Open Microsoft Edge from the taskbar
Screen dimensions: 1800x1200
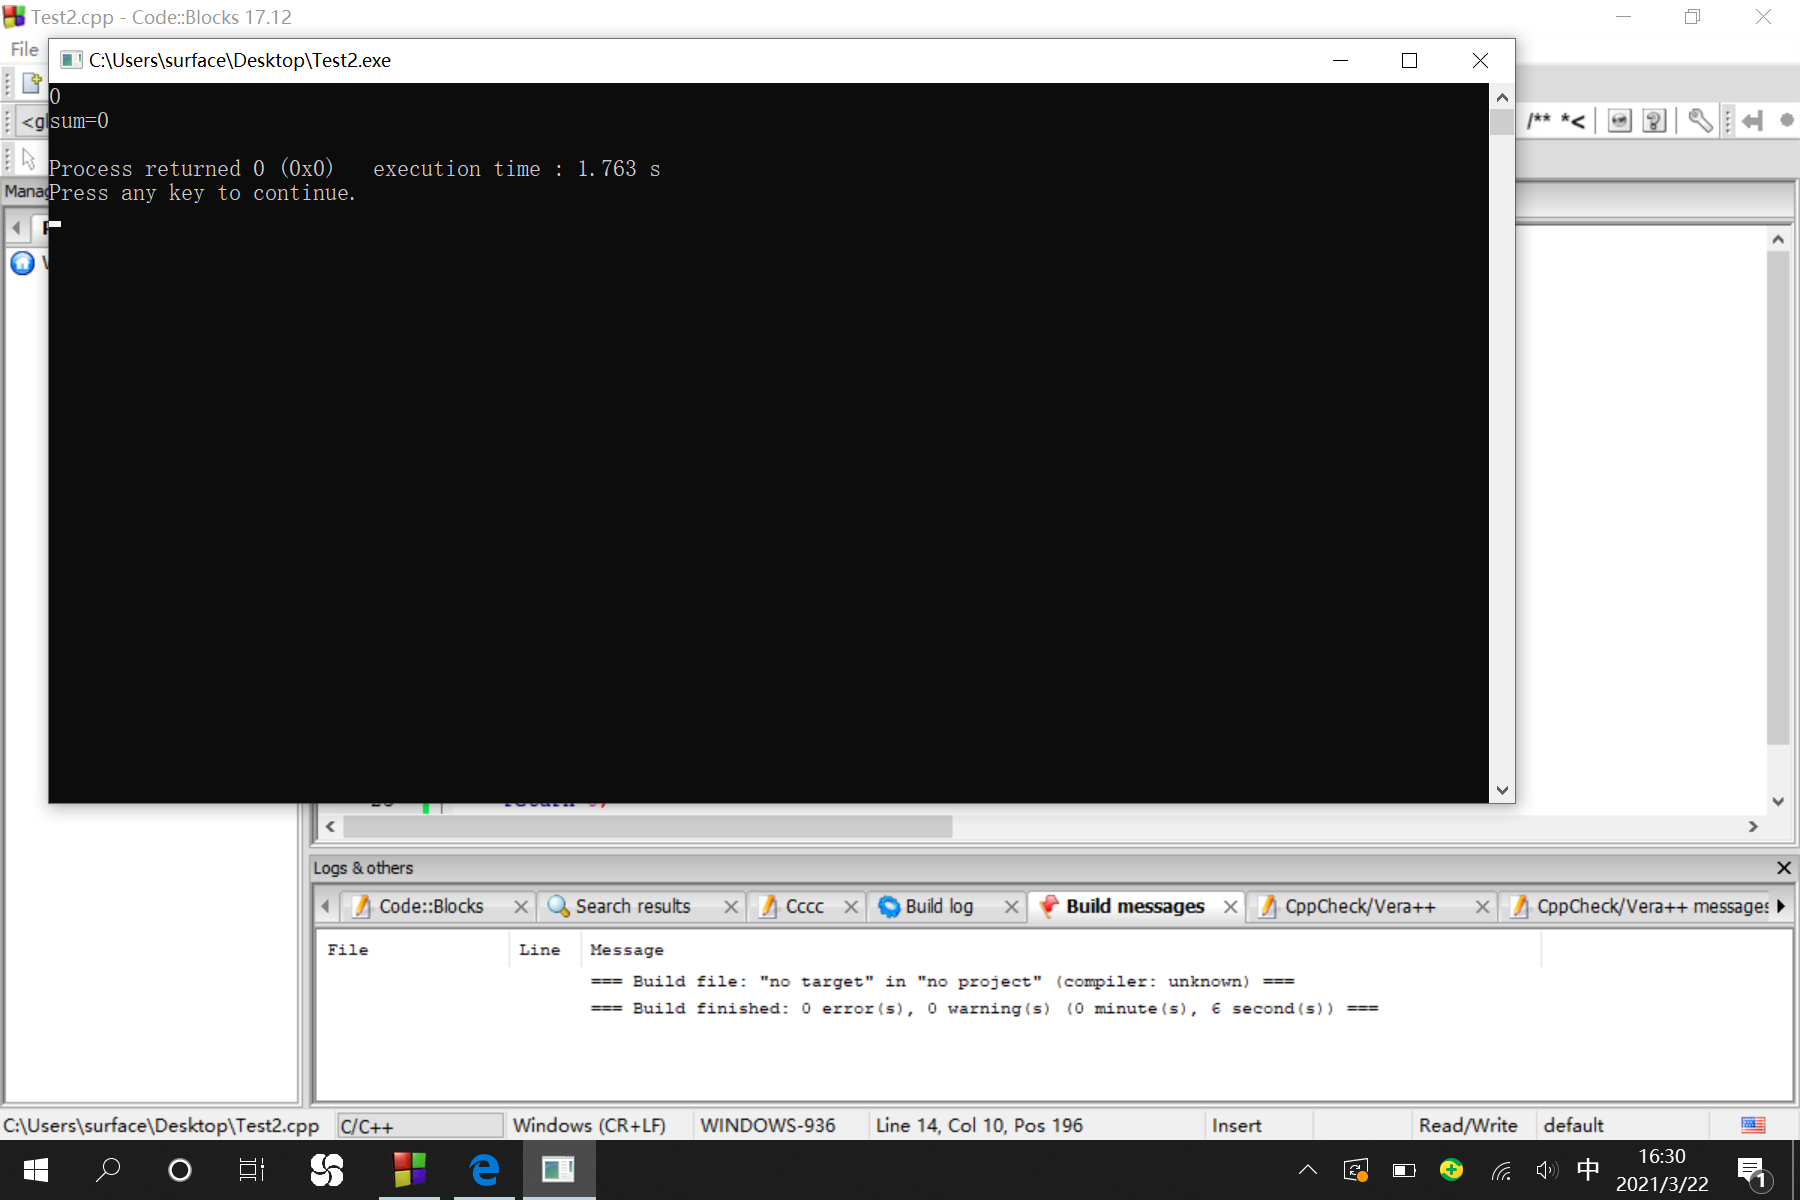[484, 1169]
